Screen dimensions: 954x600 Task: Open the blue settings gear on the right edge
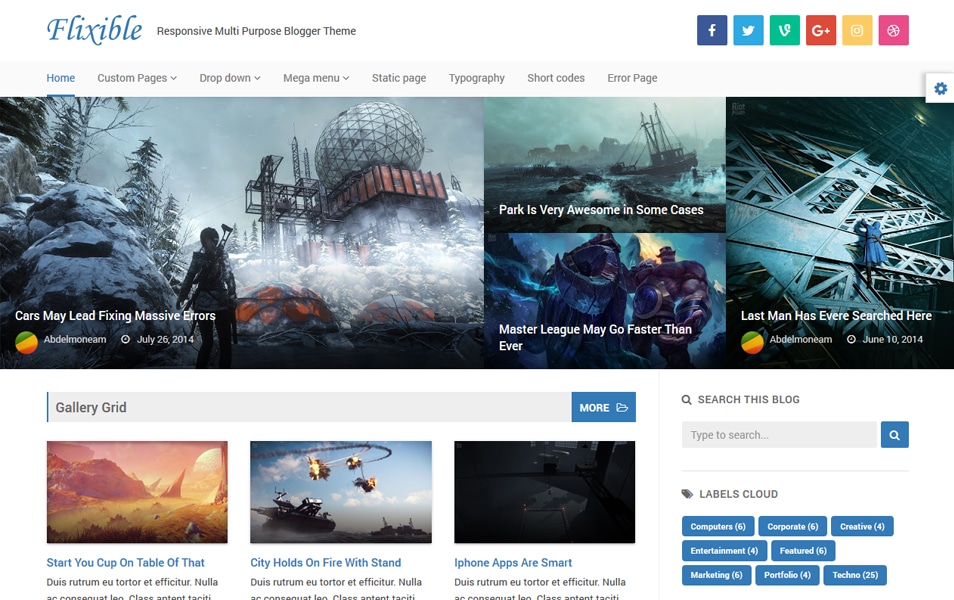pos(939,88)
